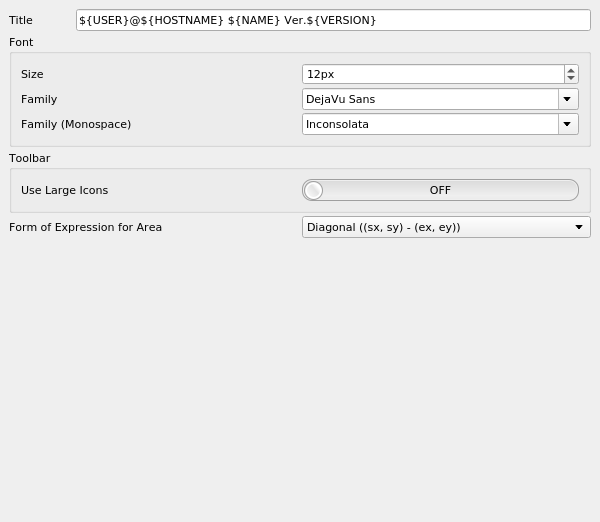
Task: Increase font size with the up arrow
Action: coord(571,70)
